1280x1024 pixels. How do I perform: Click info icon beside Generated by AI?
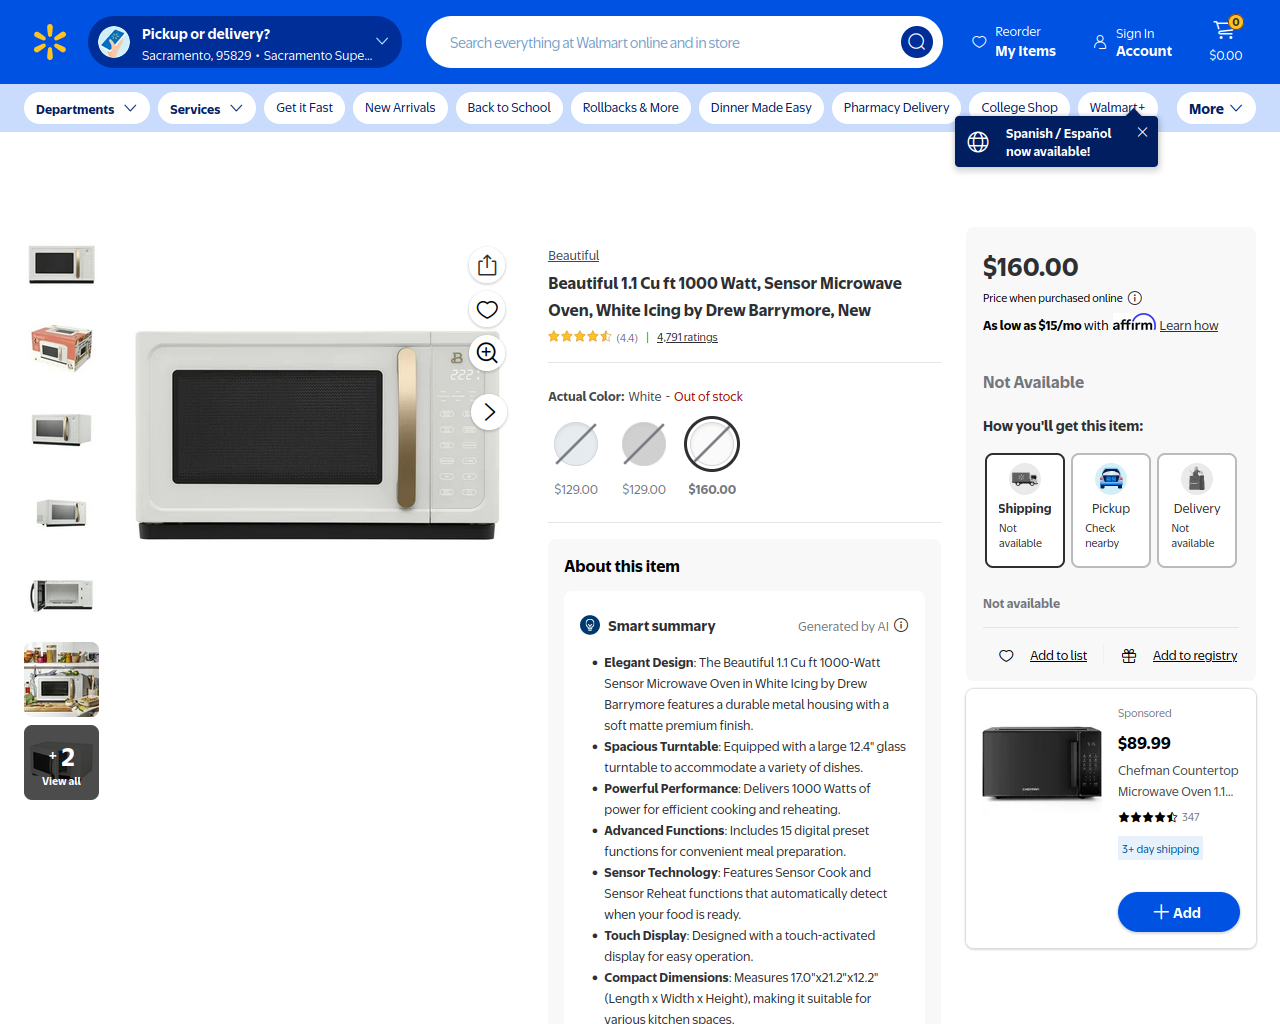(901, 625)
